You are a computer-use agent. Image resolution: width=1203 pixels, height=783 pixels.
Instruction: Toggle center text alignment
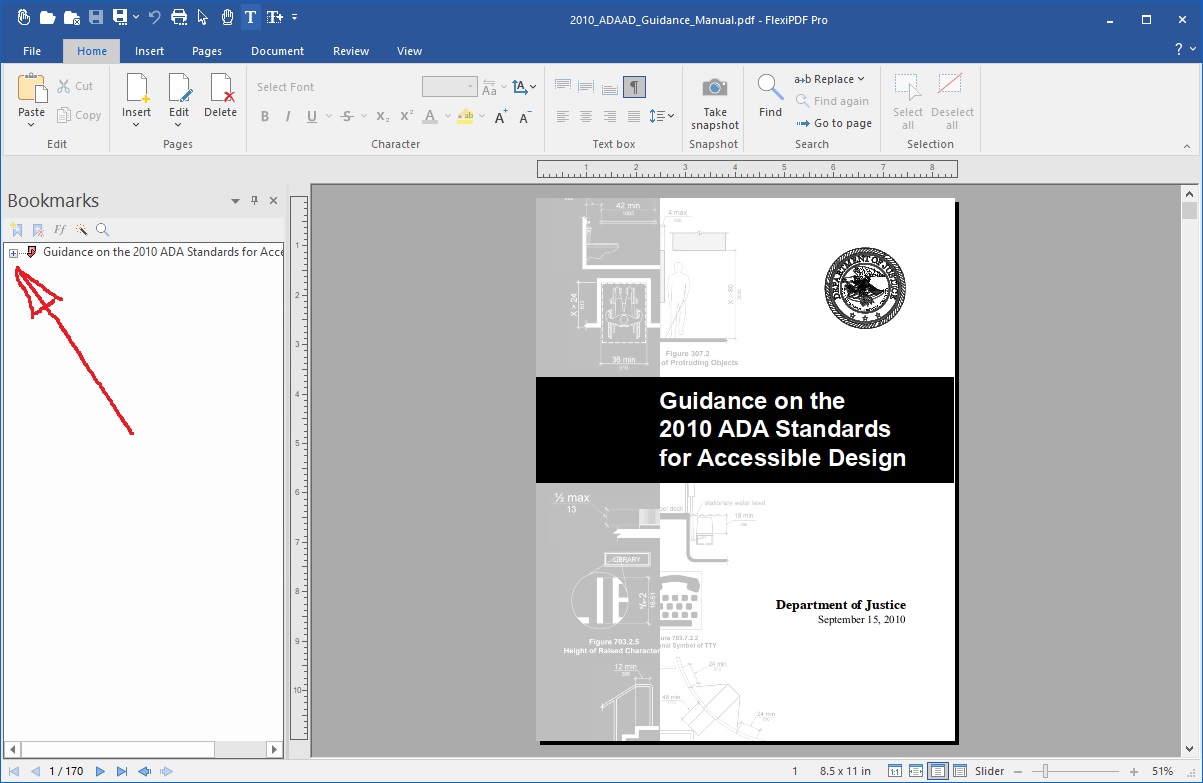click(586, 116)
